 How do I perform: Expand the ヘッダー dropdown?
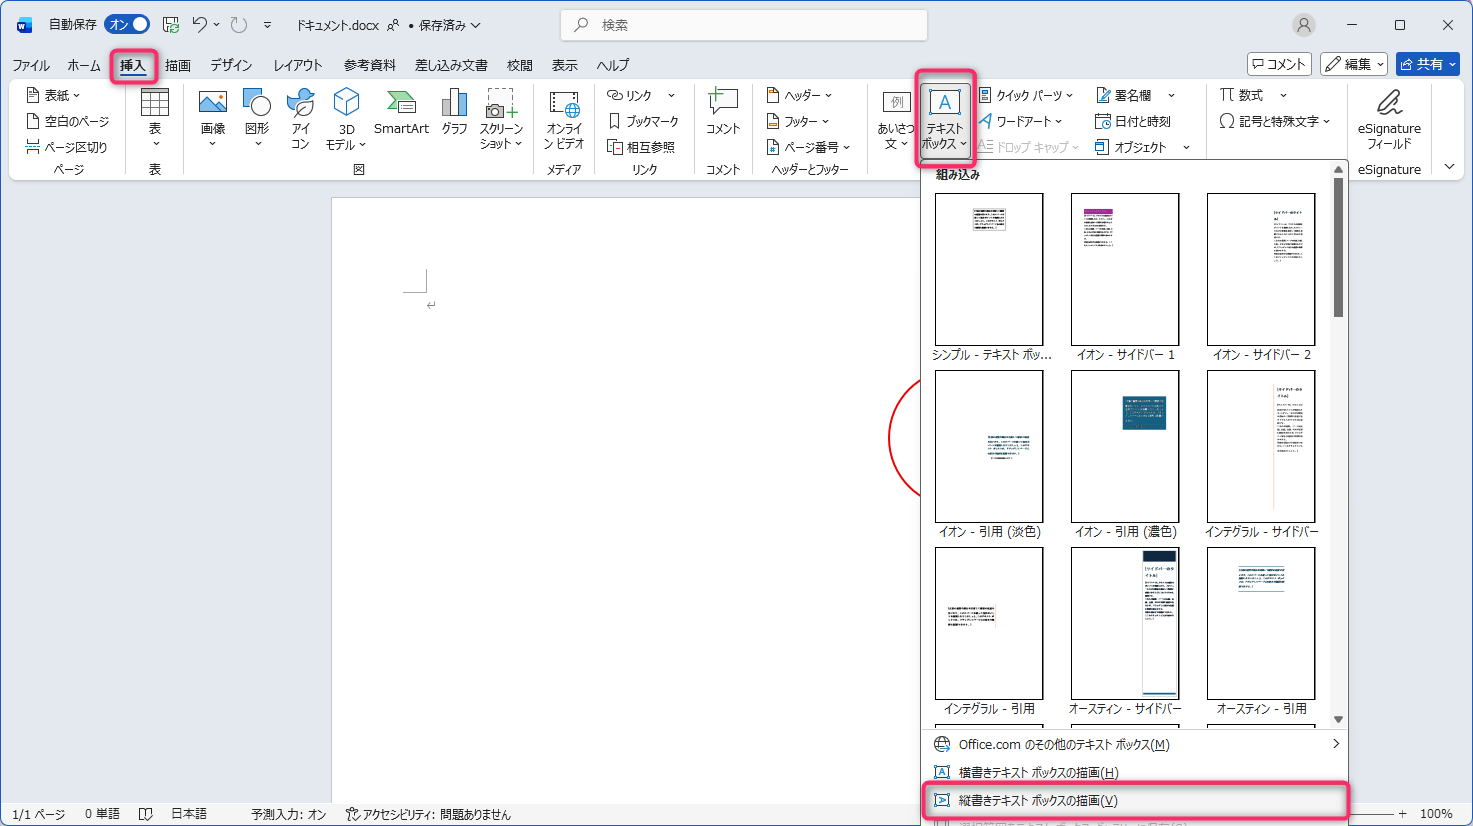tap(799, 95)
